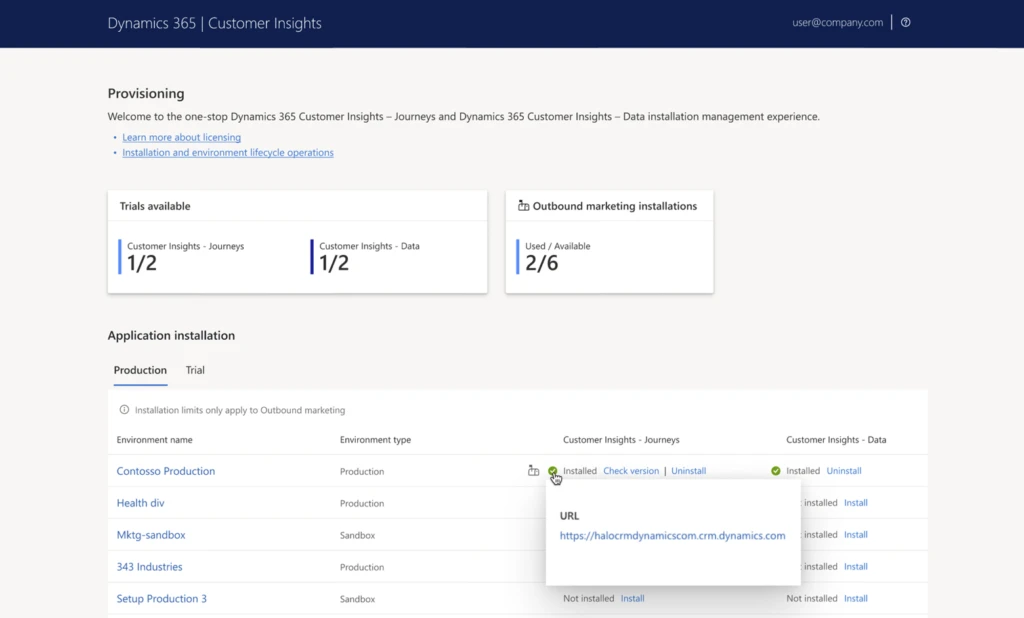Screen dimensions: 1024x618
Task: Click the help question mark icon
Action: pyautogui.click(x=906, y=23)
